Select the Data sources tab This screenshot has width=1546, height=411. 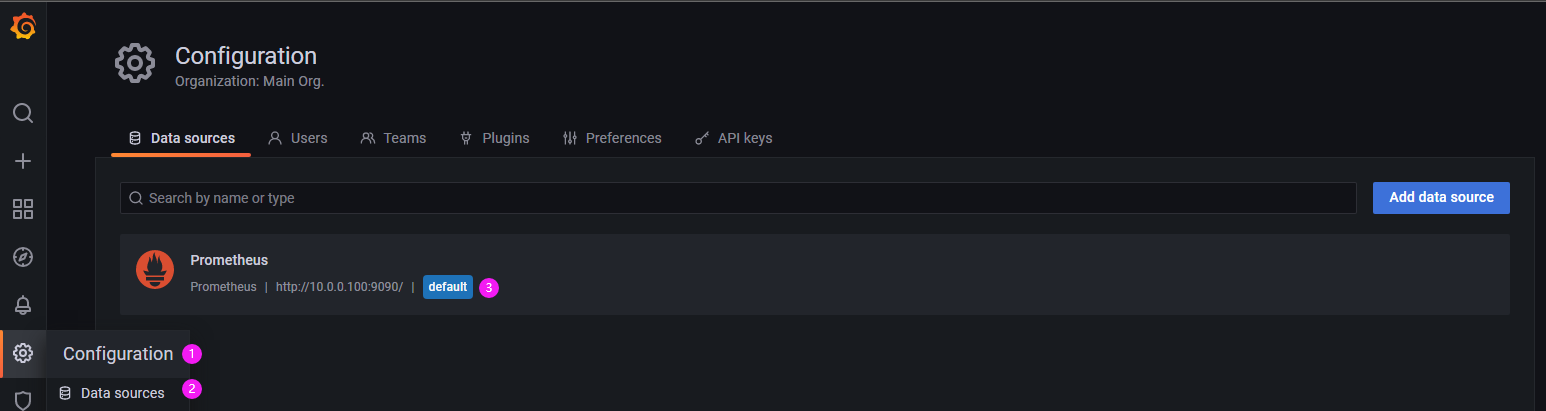[x=181, y=138]
